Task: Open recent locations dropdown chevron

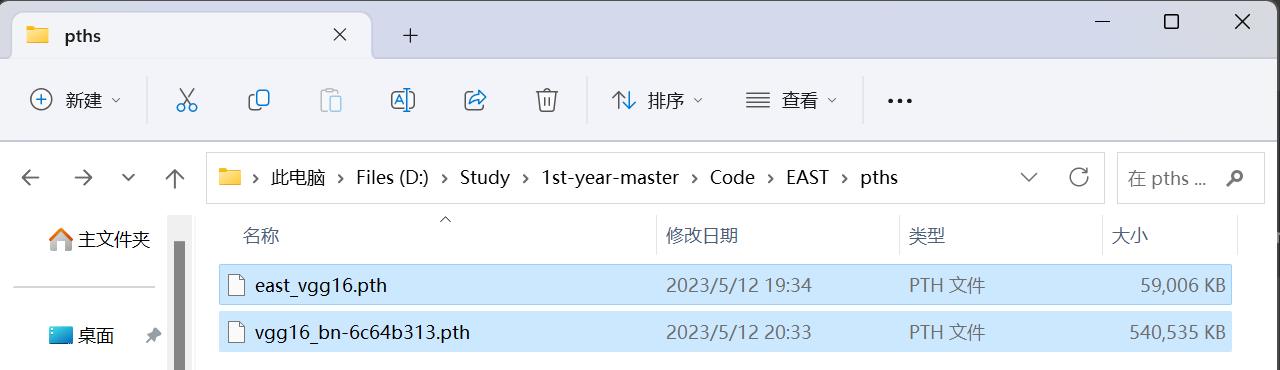Action: (x=128, y=178)
